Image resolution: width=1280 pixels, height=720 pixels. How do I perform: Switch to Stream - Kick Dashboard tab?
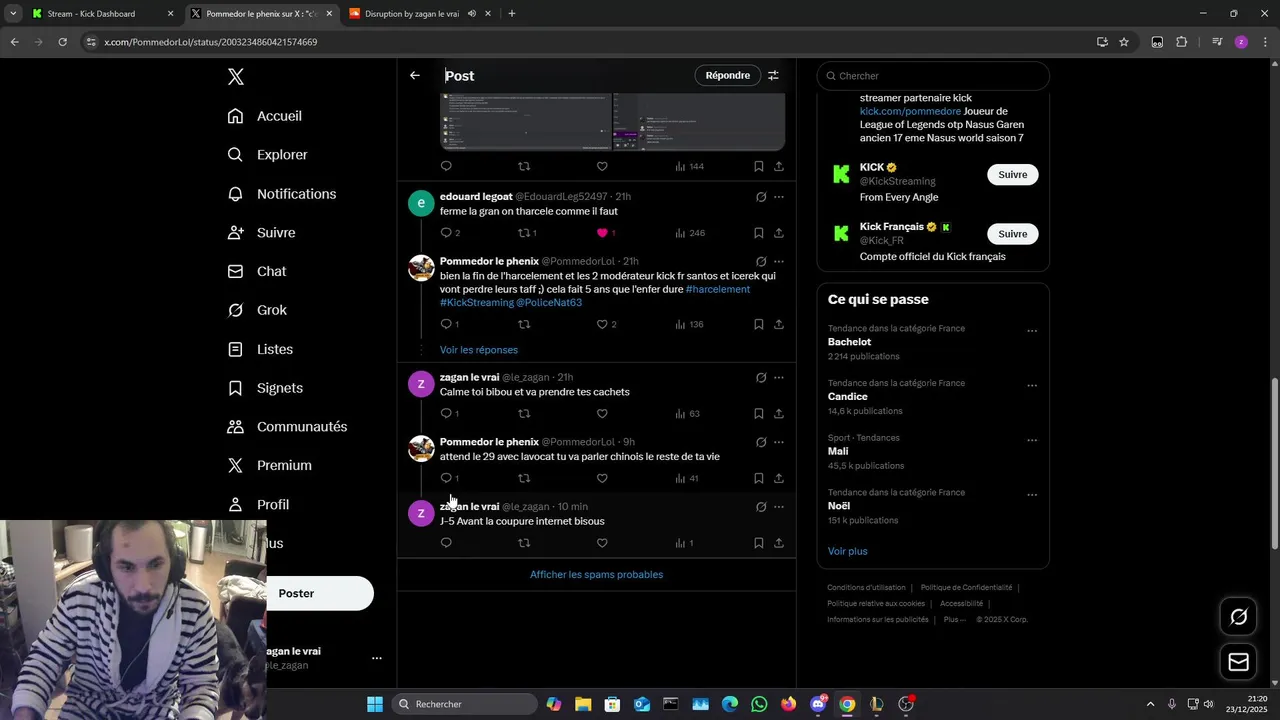pos(101,14)
